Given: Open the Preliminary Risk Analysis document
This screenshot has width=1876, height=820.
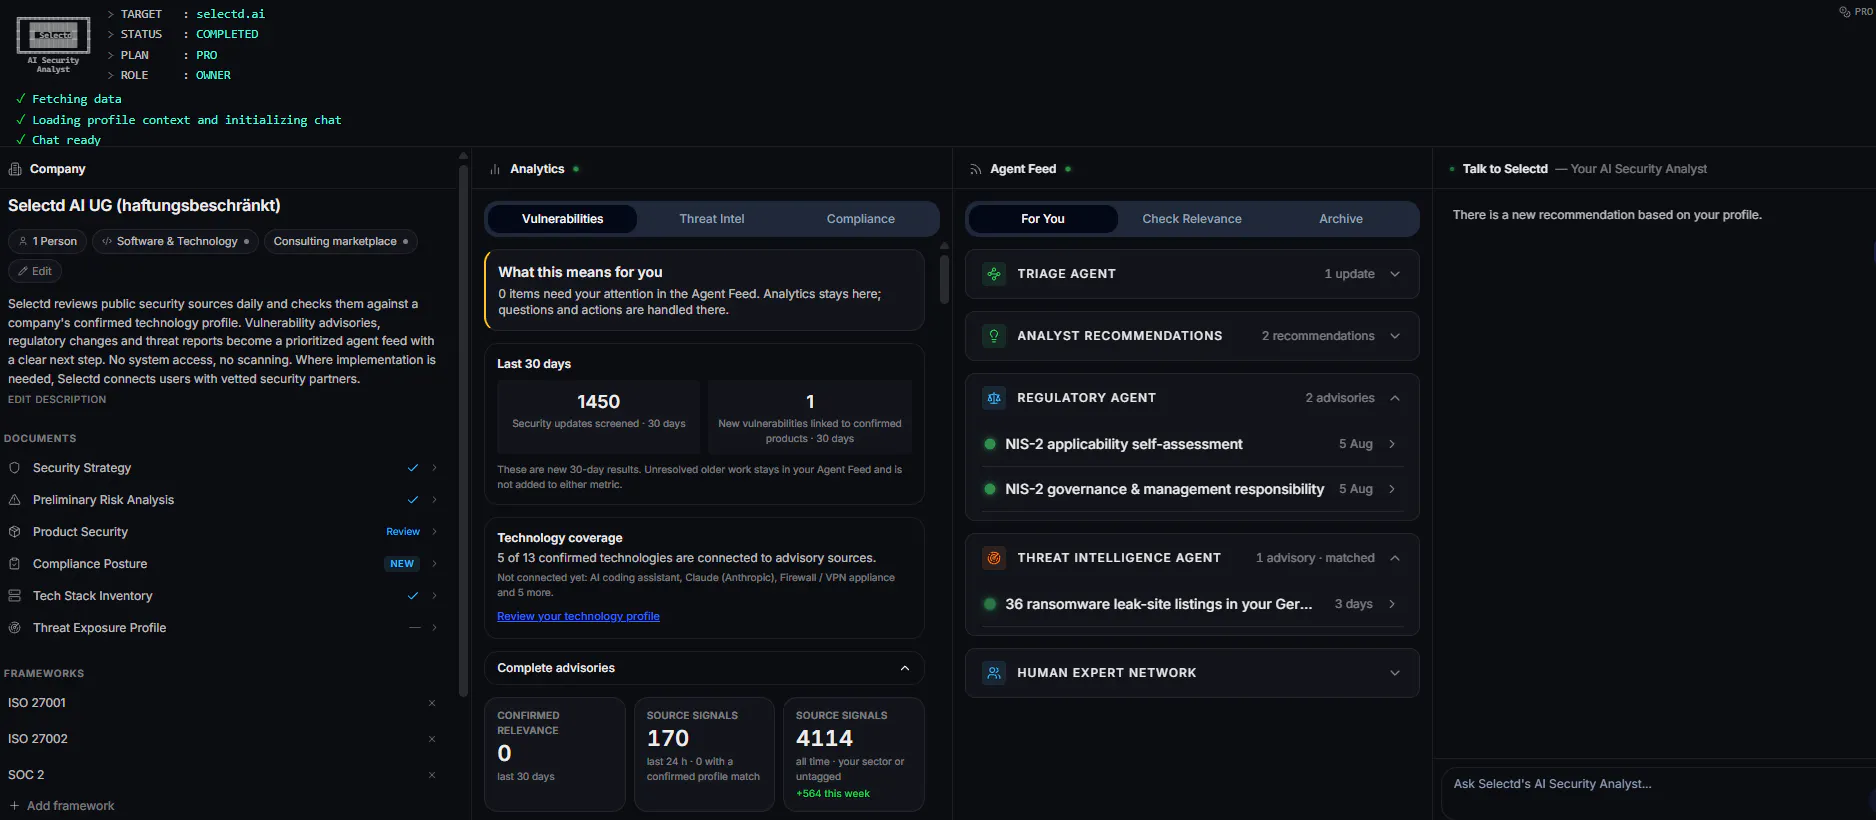Looking at the screenshot, I should click(223, 500).
